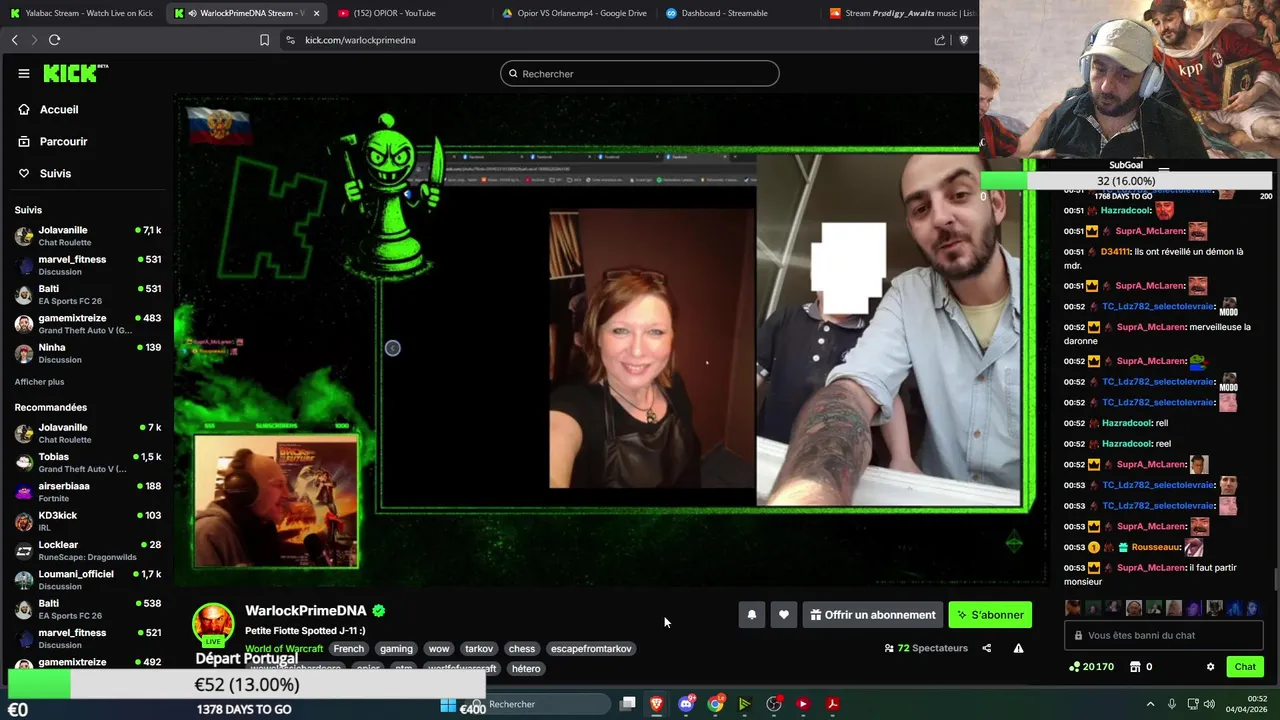Image resolution: width=1280 pixels, height=720 pixels.
Task: Open the Windows Start menu
Action: 448,704
